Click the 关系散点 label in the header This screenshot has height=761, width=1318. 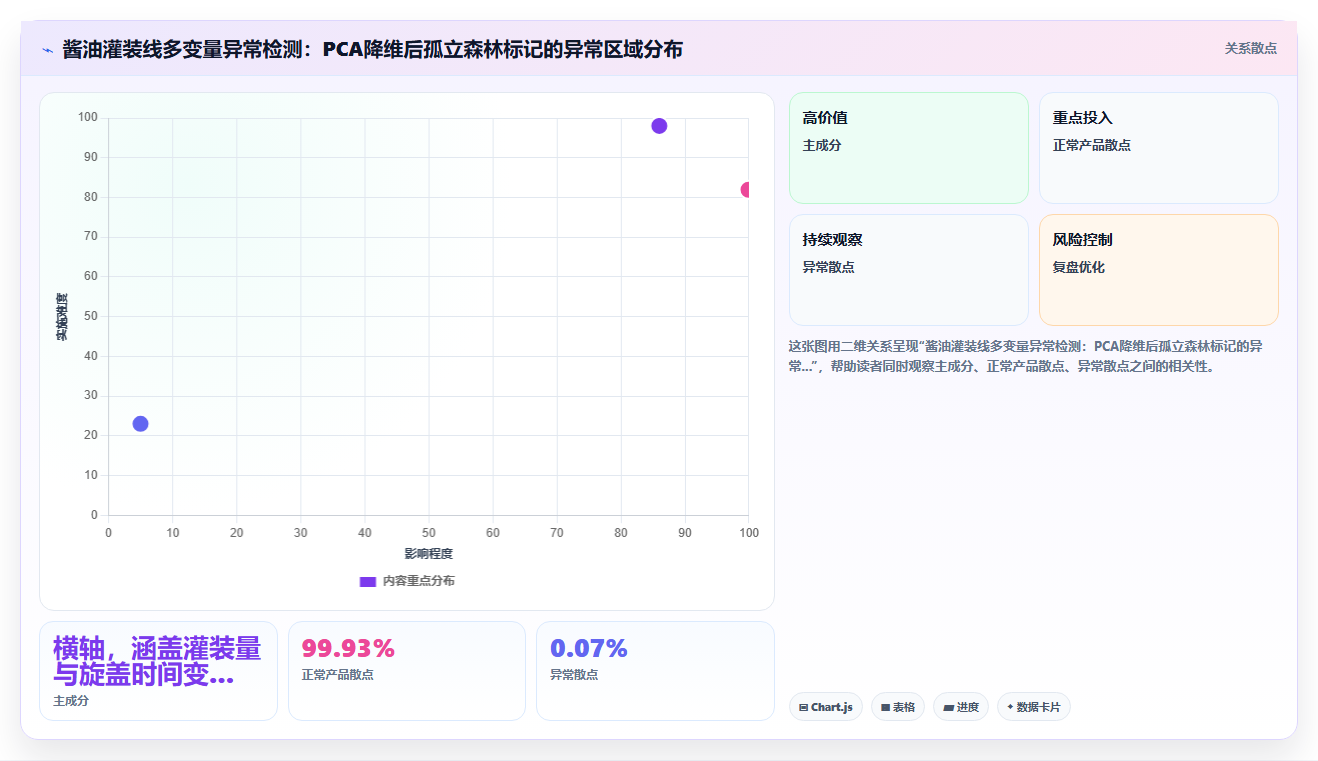1250,48
